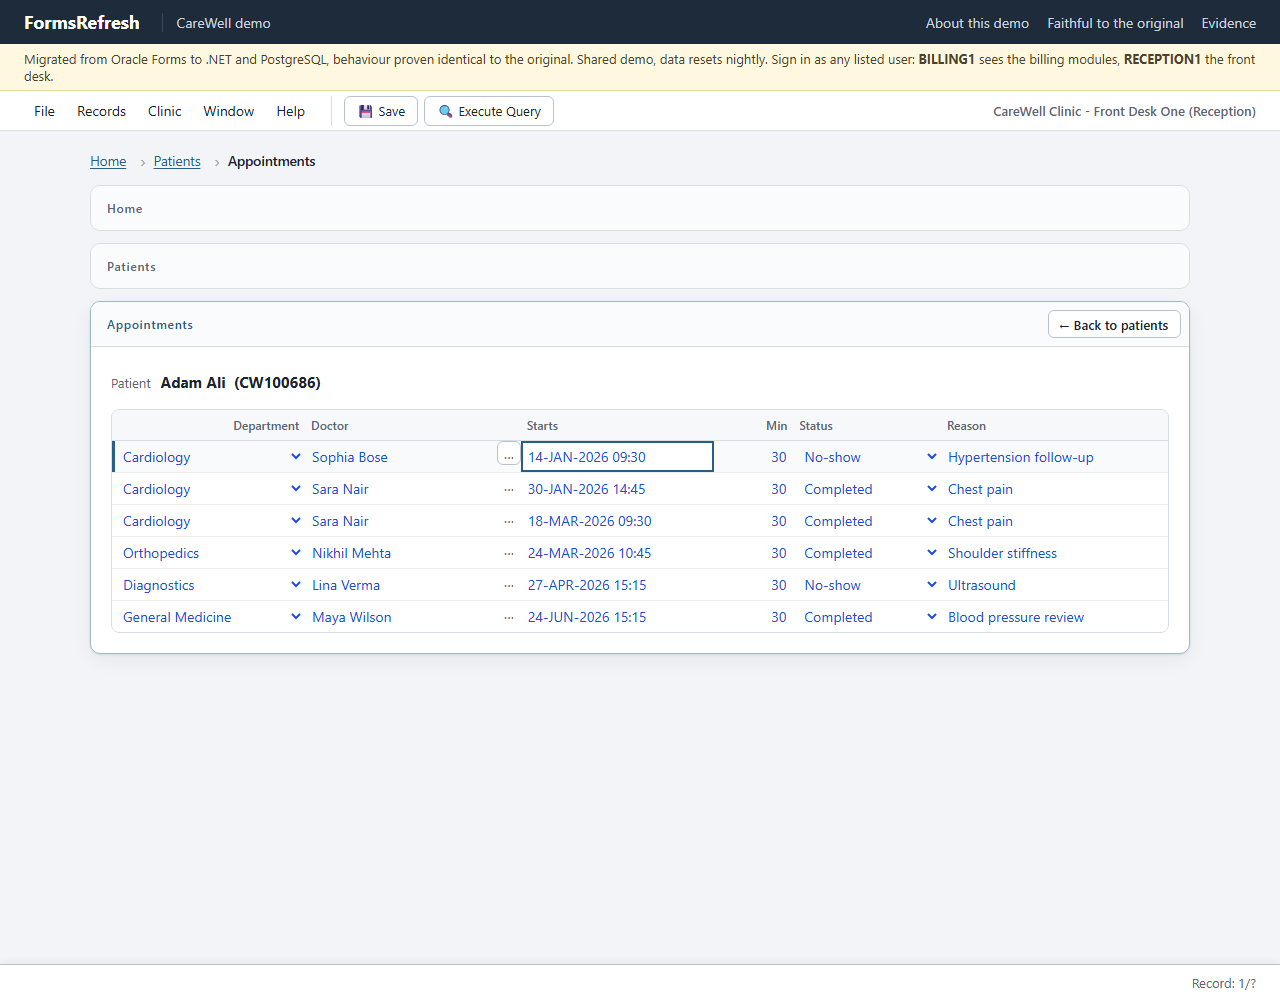The width and height of the screenshot is (1280, 1000).
Task: Open the Help menu
Action: point(291,111)
